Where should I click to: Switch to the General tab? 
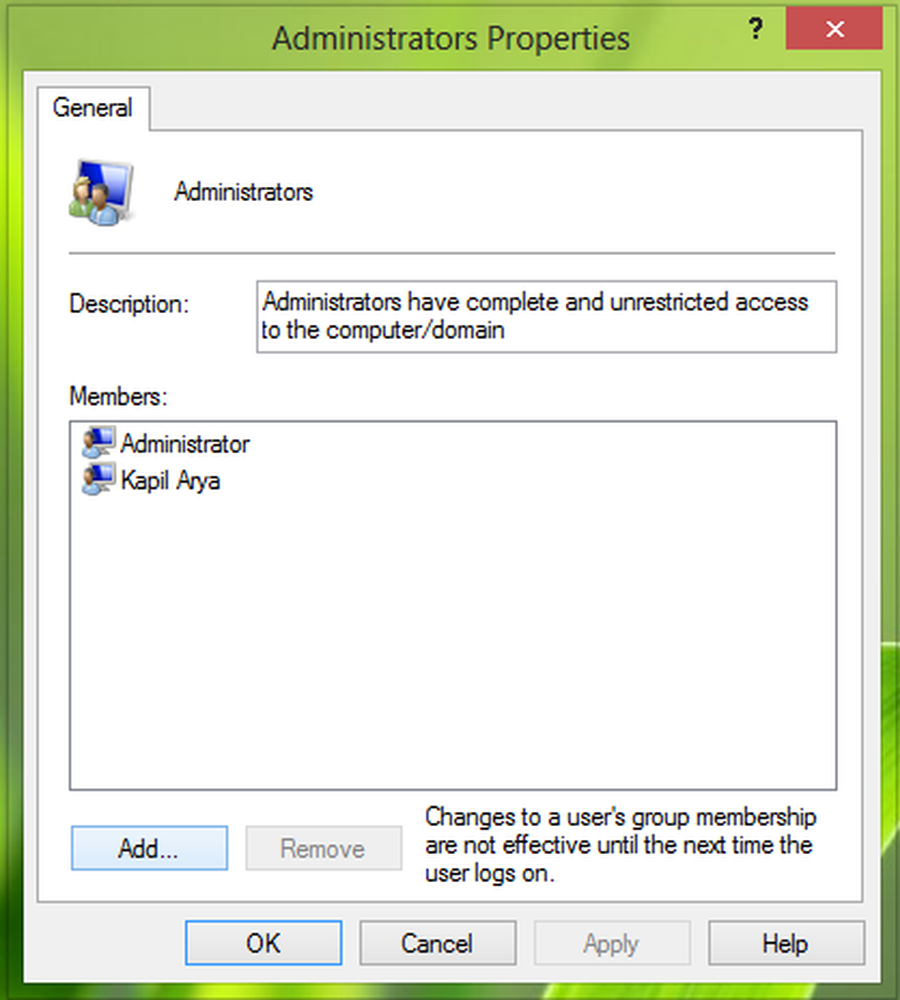click(93, 108)
